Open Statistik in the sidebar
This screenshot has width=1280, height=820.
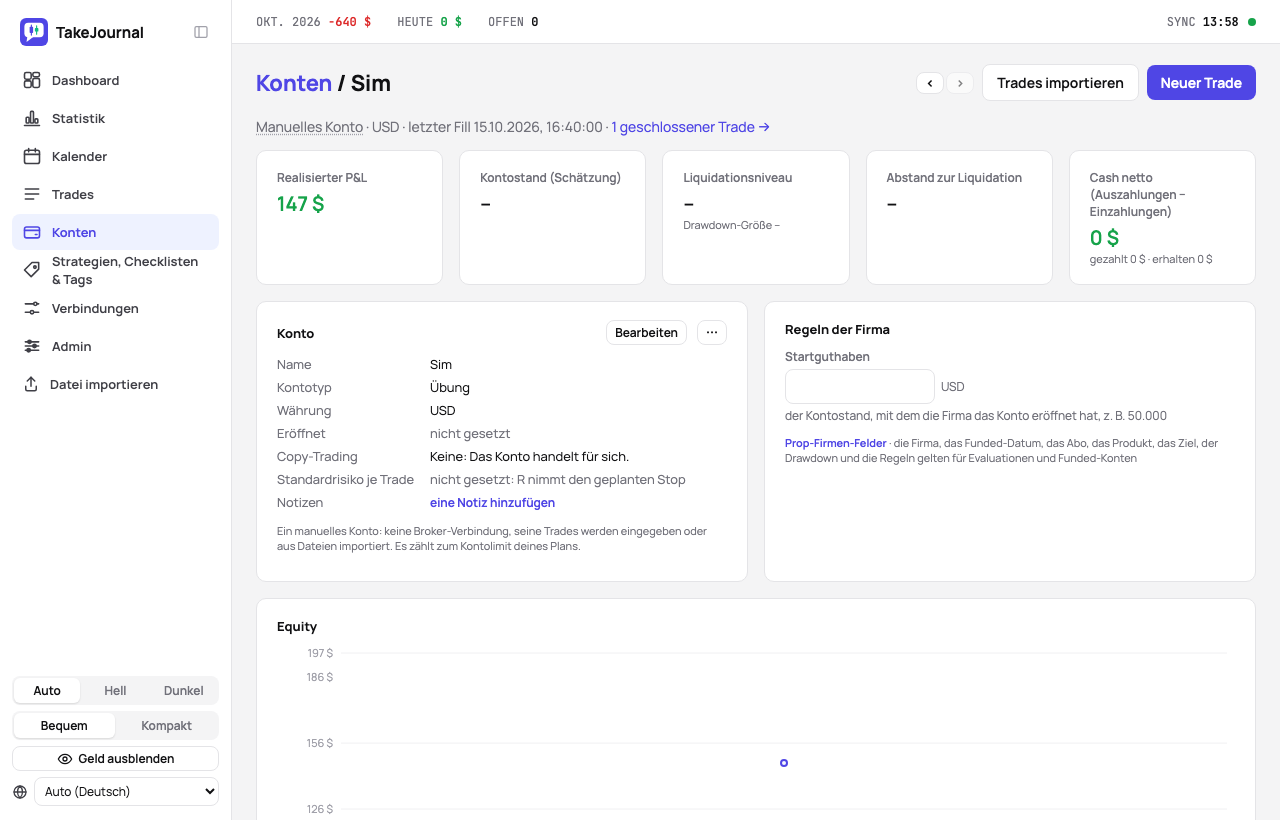coord(115,118)
